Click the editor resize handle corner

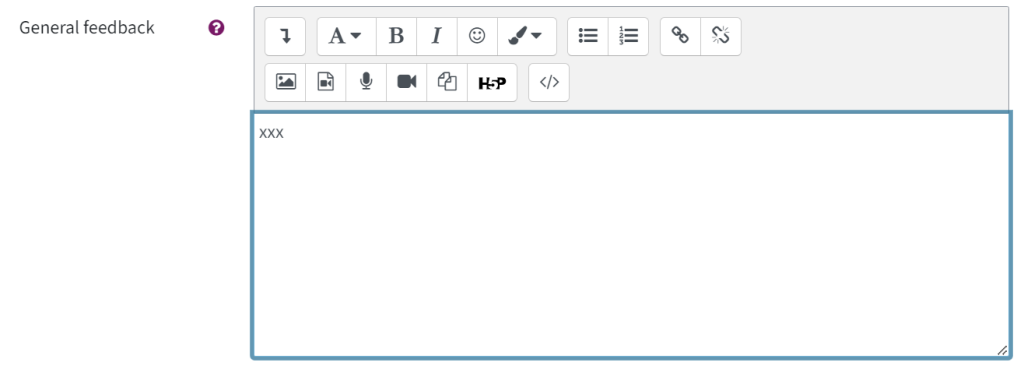tap(1002, 350)
